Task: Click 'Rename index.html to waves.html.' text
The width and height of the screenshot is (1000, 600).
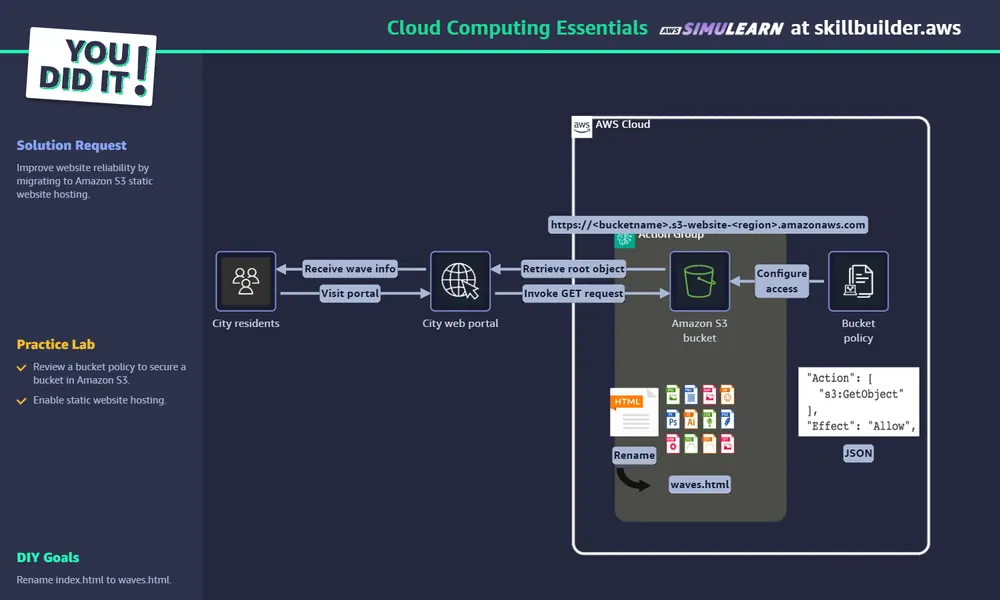Action: (94, 580)
